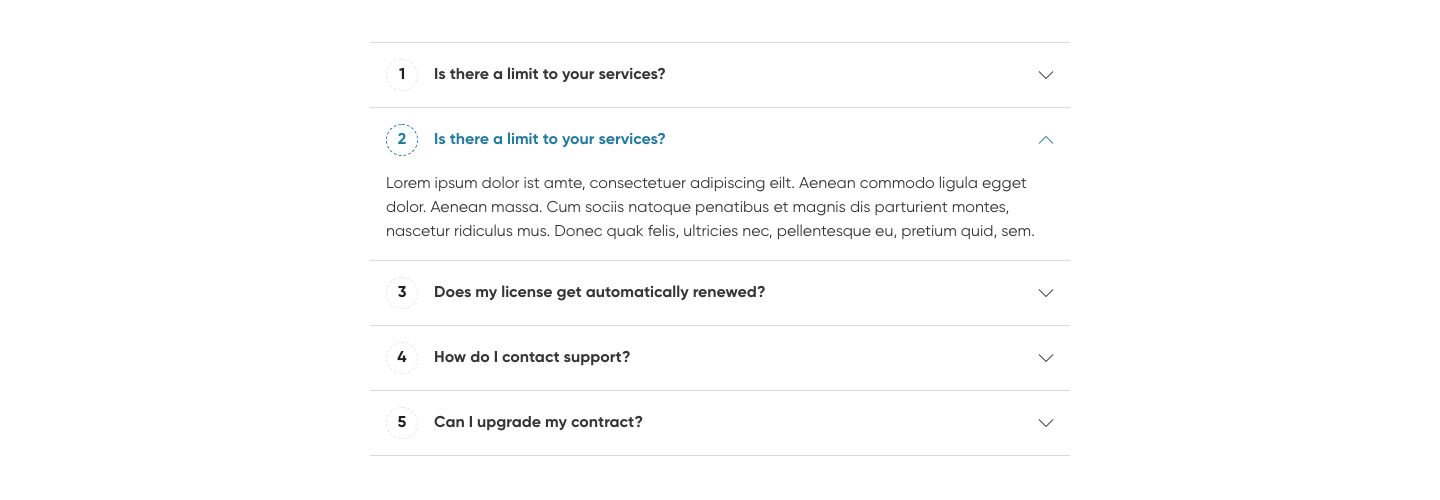
Task: Click the answer line starting 'nascetur ridiculus mus'
Action: pyautogui.click(x=710, y=232)
